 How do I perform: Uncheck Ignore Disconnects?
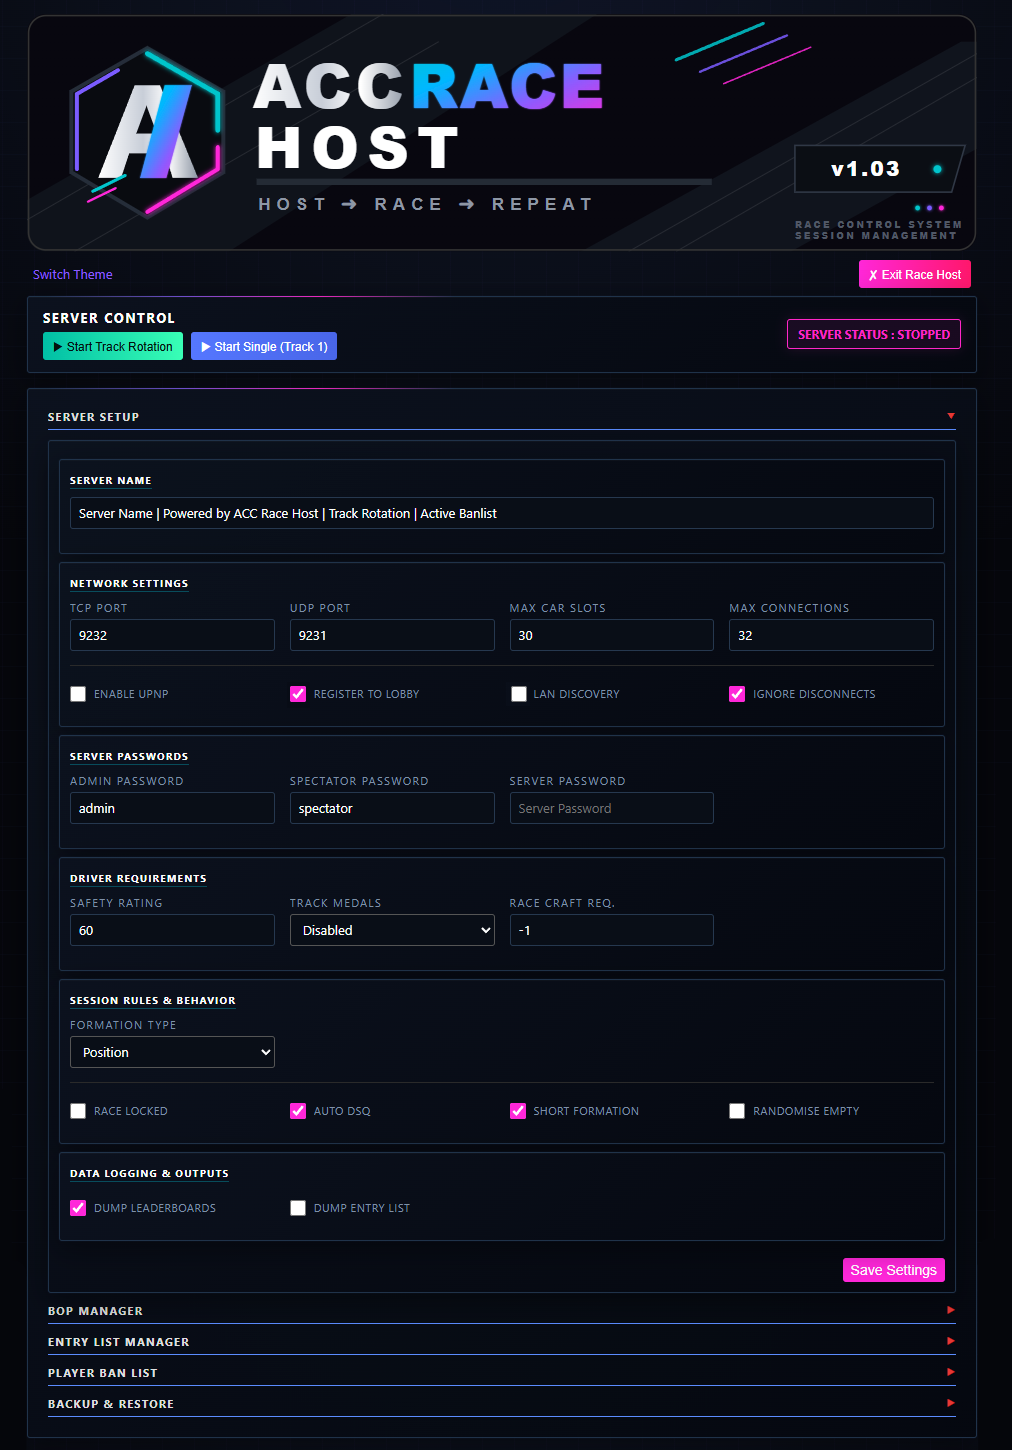[x=737, y=694]
